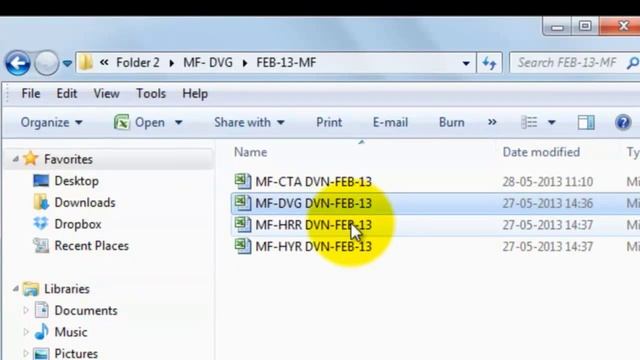
Task: Click the blue Help question mark icon
Action: coord(623,122)
